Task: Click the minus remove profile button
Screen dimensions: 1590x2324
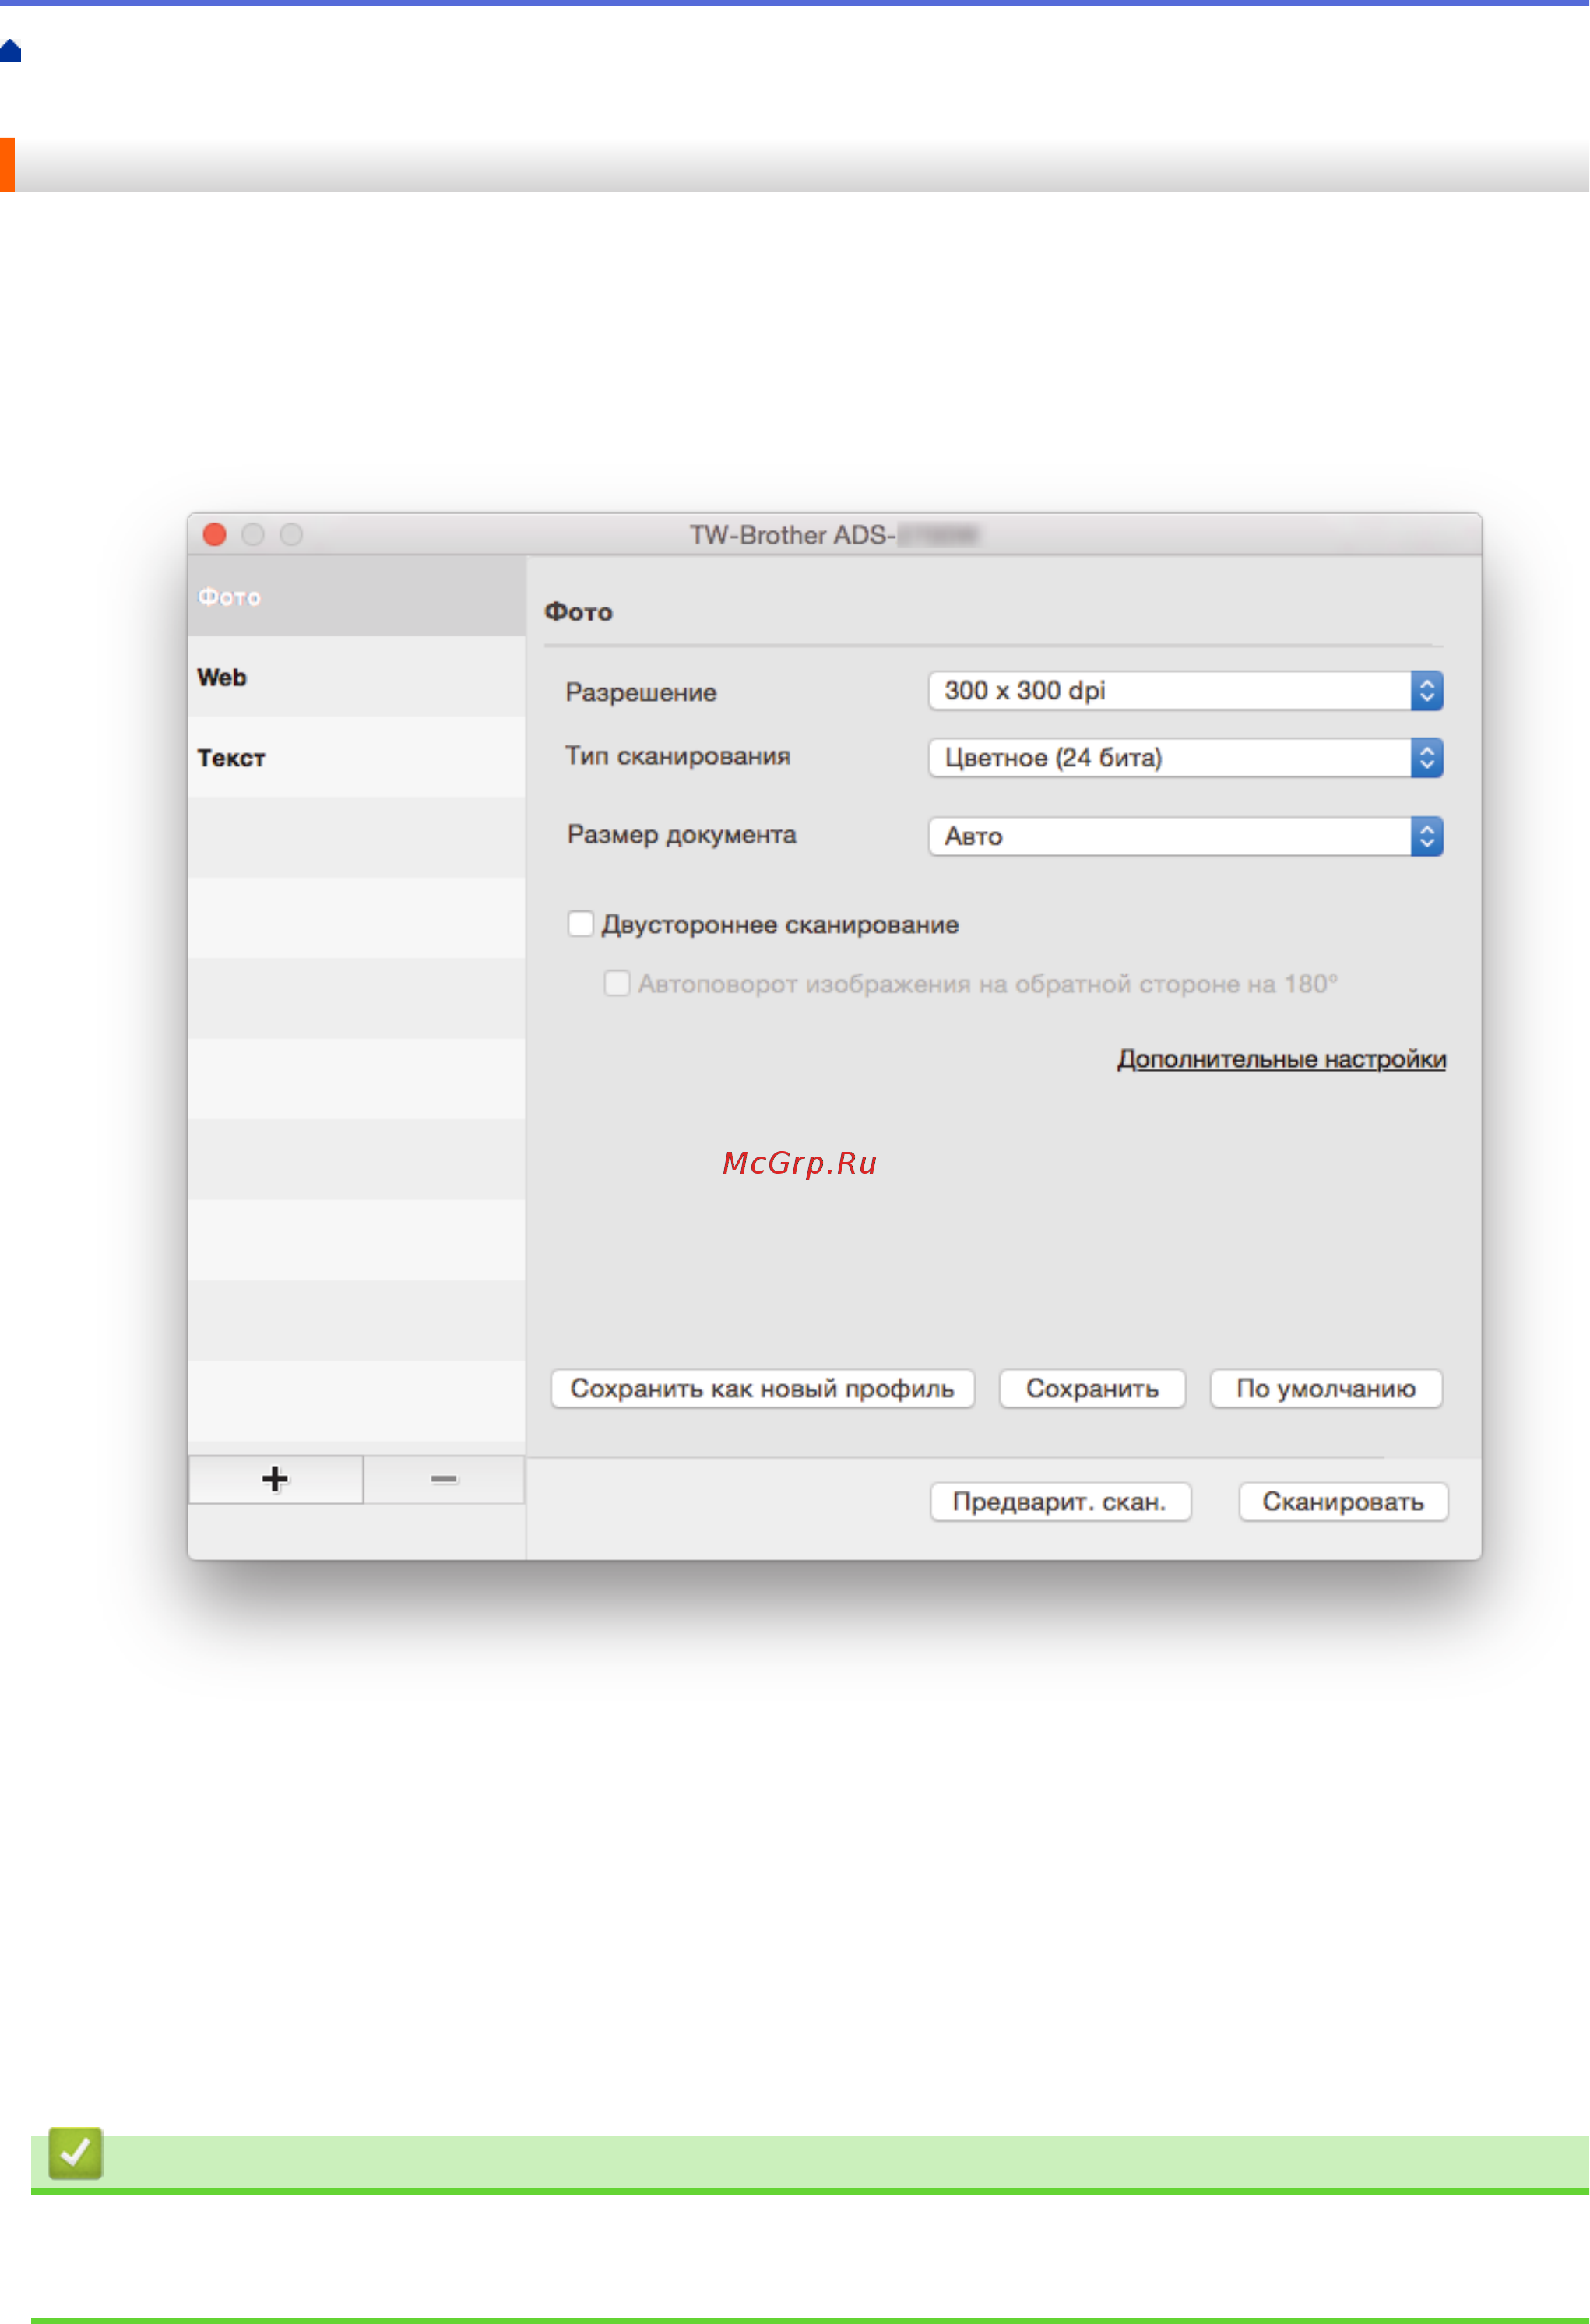Action: coord(444,1479)
